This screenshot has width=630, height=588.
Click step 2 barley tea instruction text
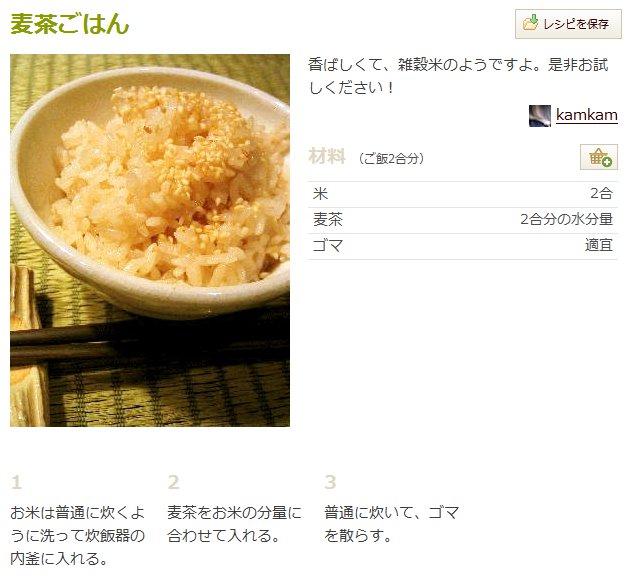point(234,524)
